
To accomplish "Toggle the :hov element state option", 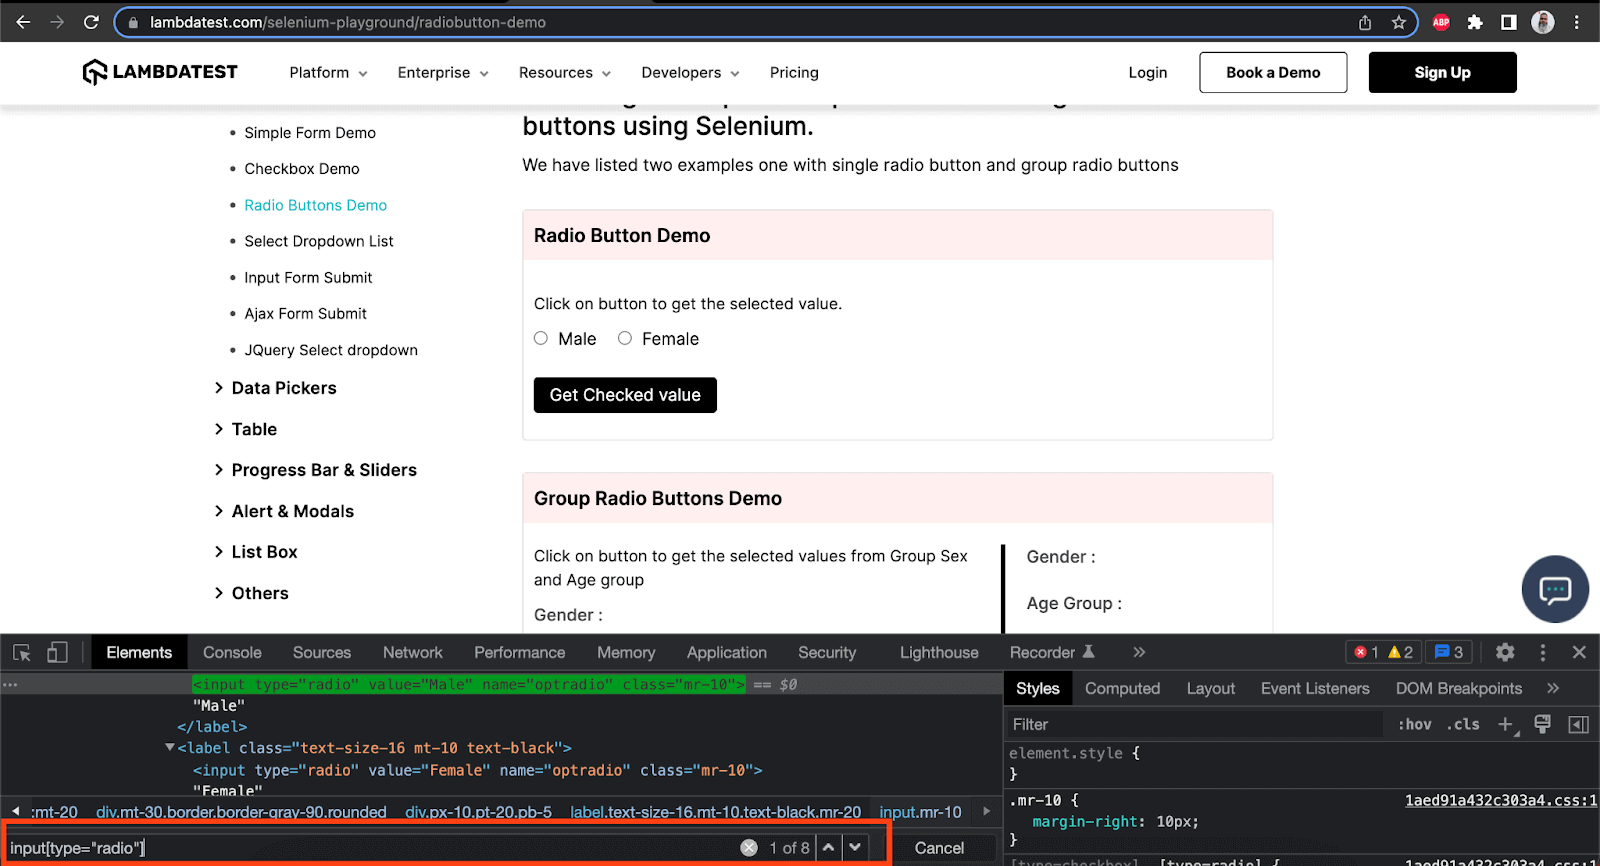I will coord(1414,725).
